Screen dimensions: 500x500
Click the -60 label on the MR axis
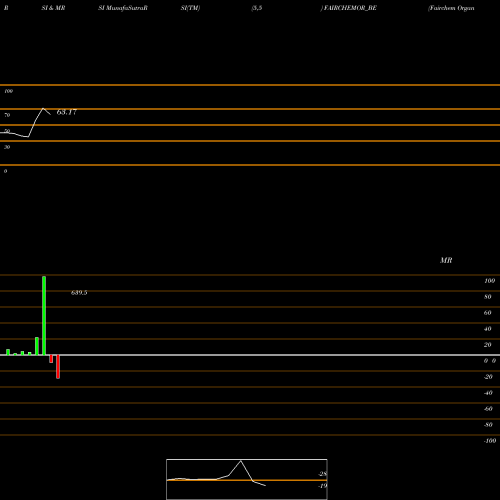488,409
